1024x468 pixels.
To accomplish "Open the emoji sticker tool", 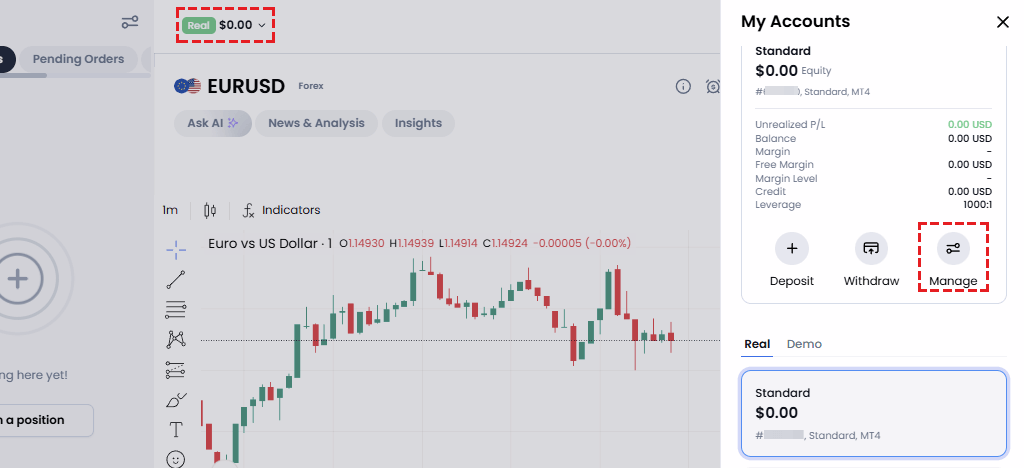I will click(176, 460).
